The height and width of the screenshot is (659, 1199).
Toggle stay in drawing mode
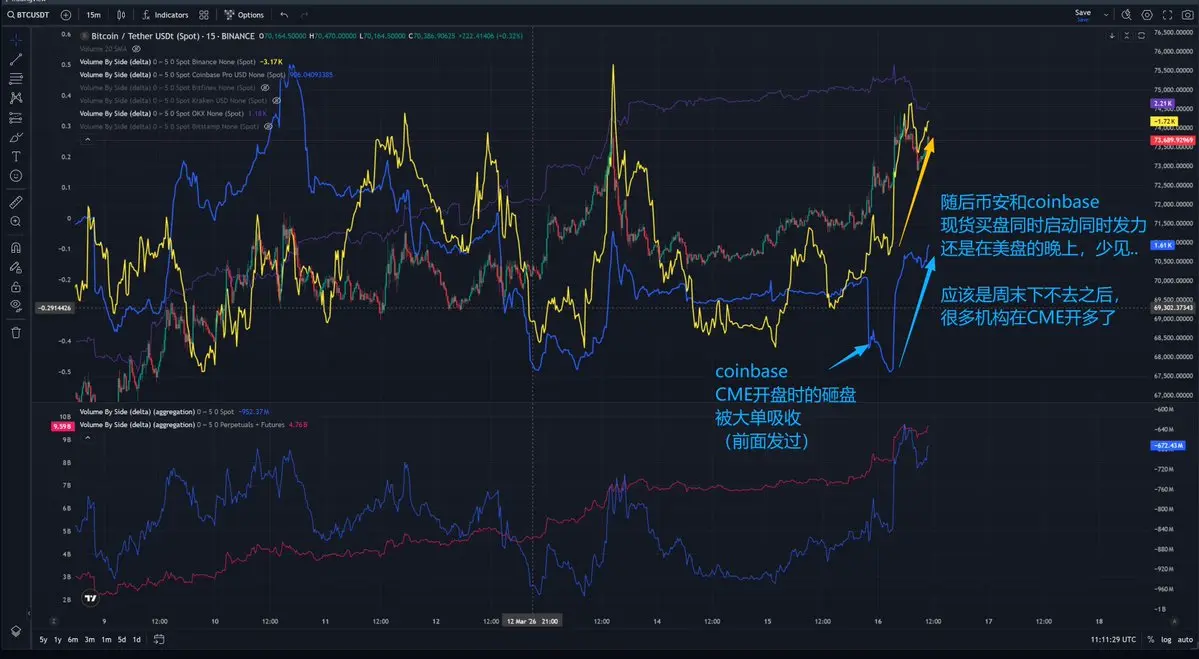[x=16, y=268]
